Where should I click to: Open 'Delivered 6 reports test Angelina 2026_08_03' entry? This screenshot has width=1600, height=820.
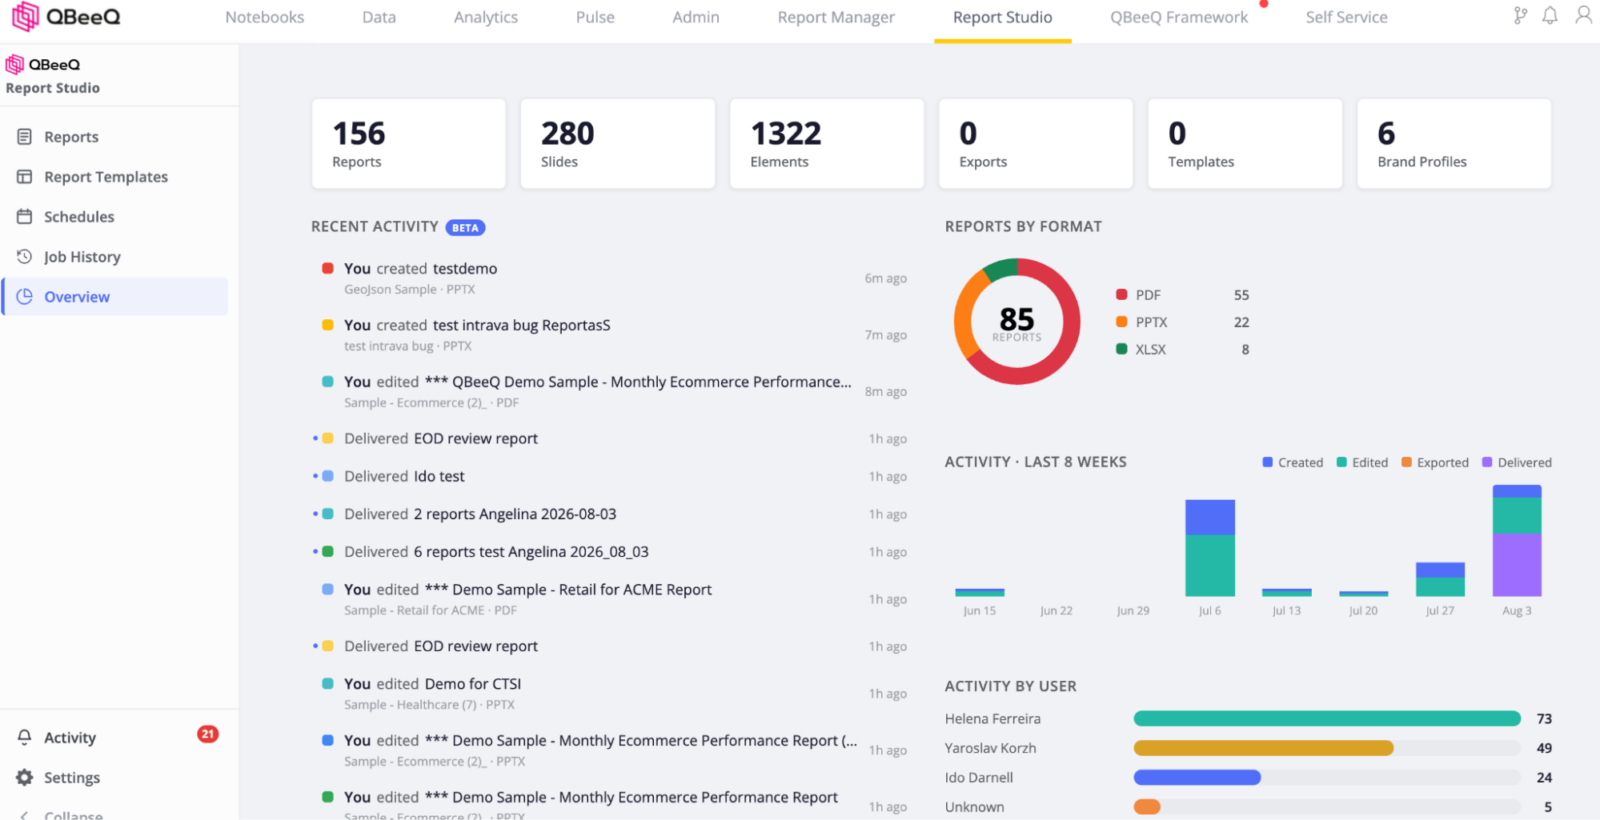[x=612, y=552]
